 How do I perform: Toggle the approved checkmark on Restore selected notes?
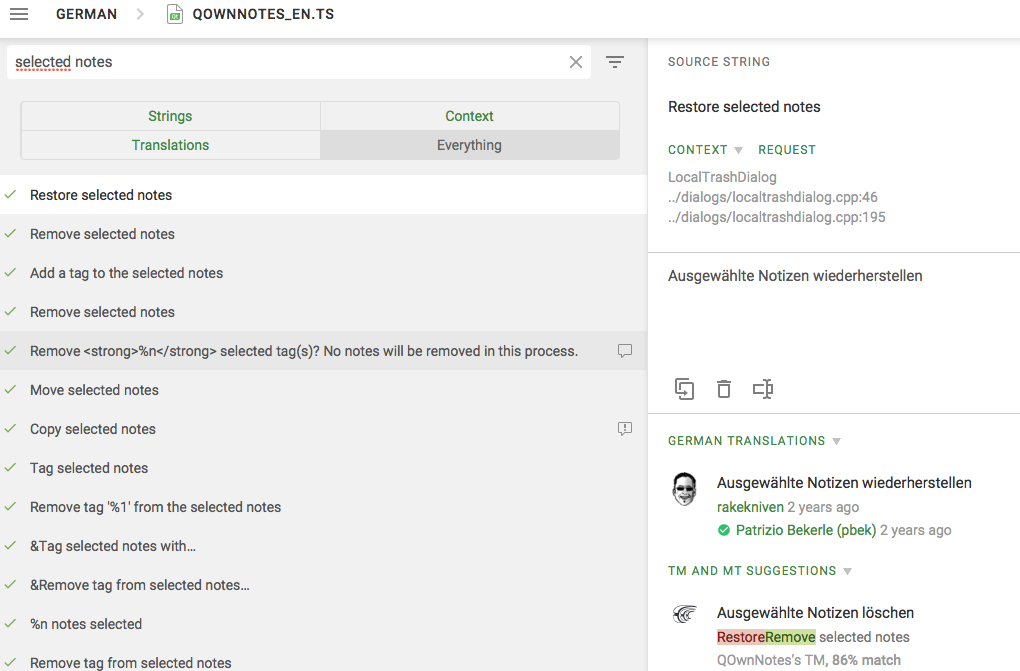tap(11, 195)
